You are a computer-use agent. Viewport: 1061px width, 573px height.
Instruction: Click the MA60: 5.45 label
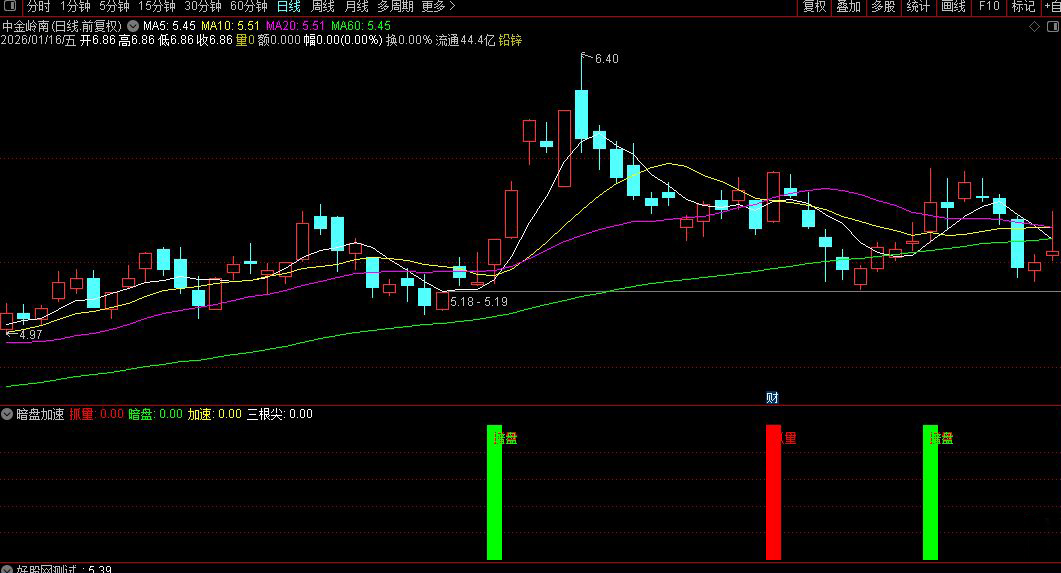(x=361, y=26)
